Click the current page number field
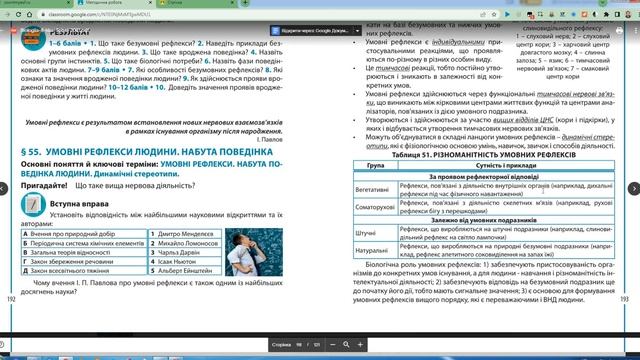 click(x=299, y=344)
